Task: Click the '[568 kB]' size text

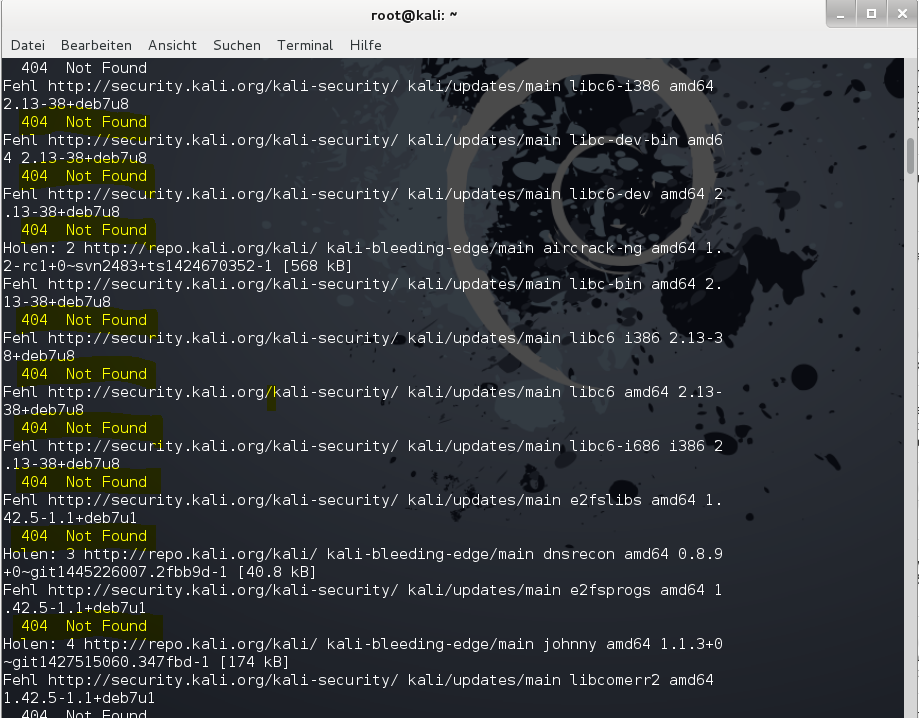Action: click(317, 266)
